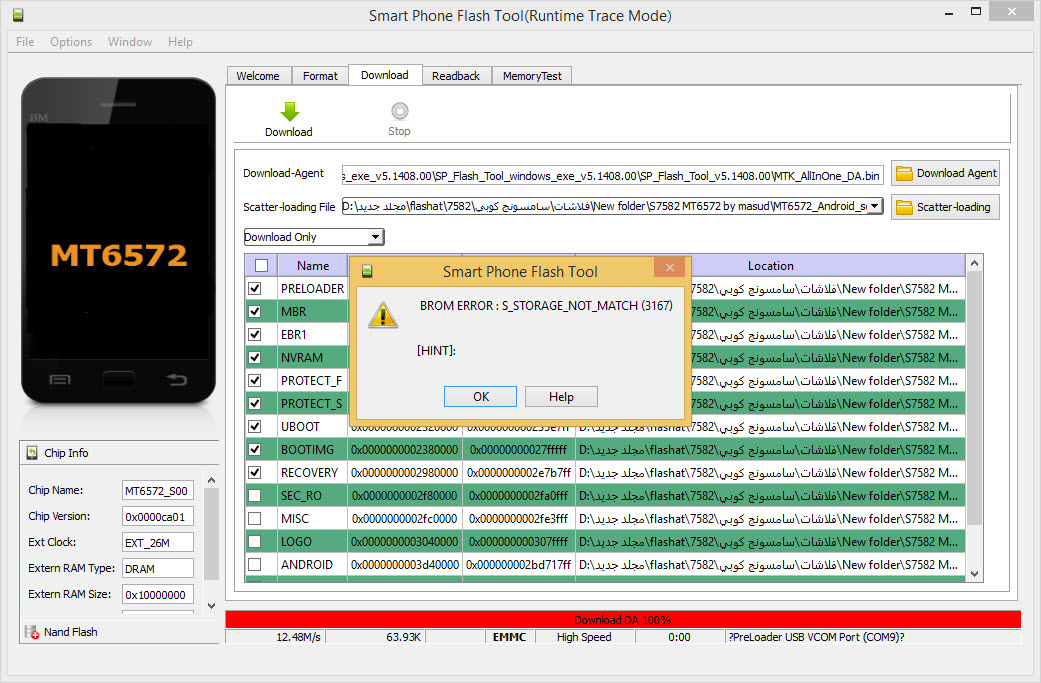
Task: Click the MT6572 phone image
Action: point(119,240)
